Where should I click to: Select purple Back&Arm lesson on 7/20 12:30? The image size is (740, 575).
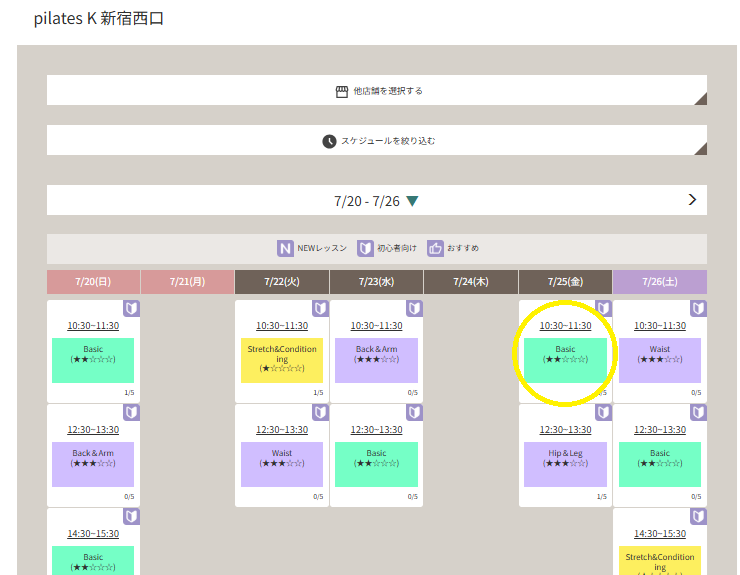[93, 464]
